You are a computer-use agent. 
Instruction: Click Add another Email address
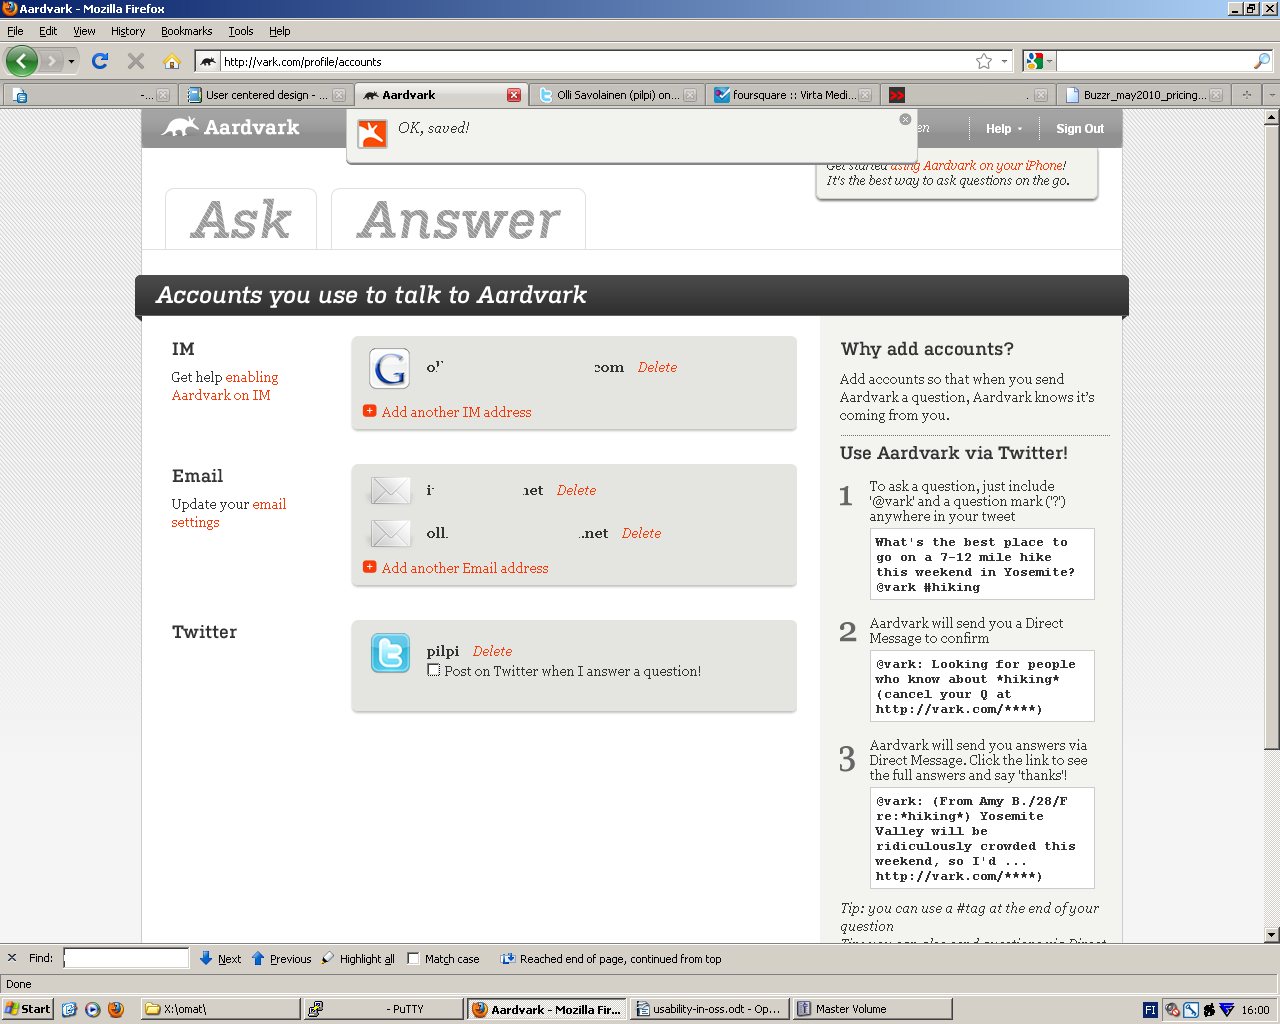point(465,568)
